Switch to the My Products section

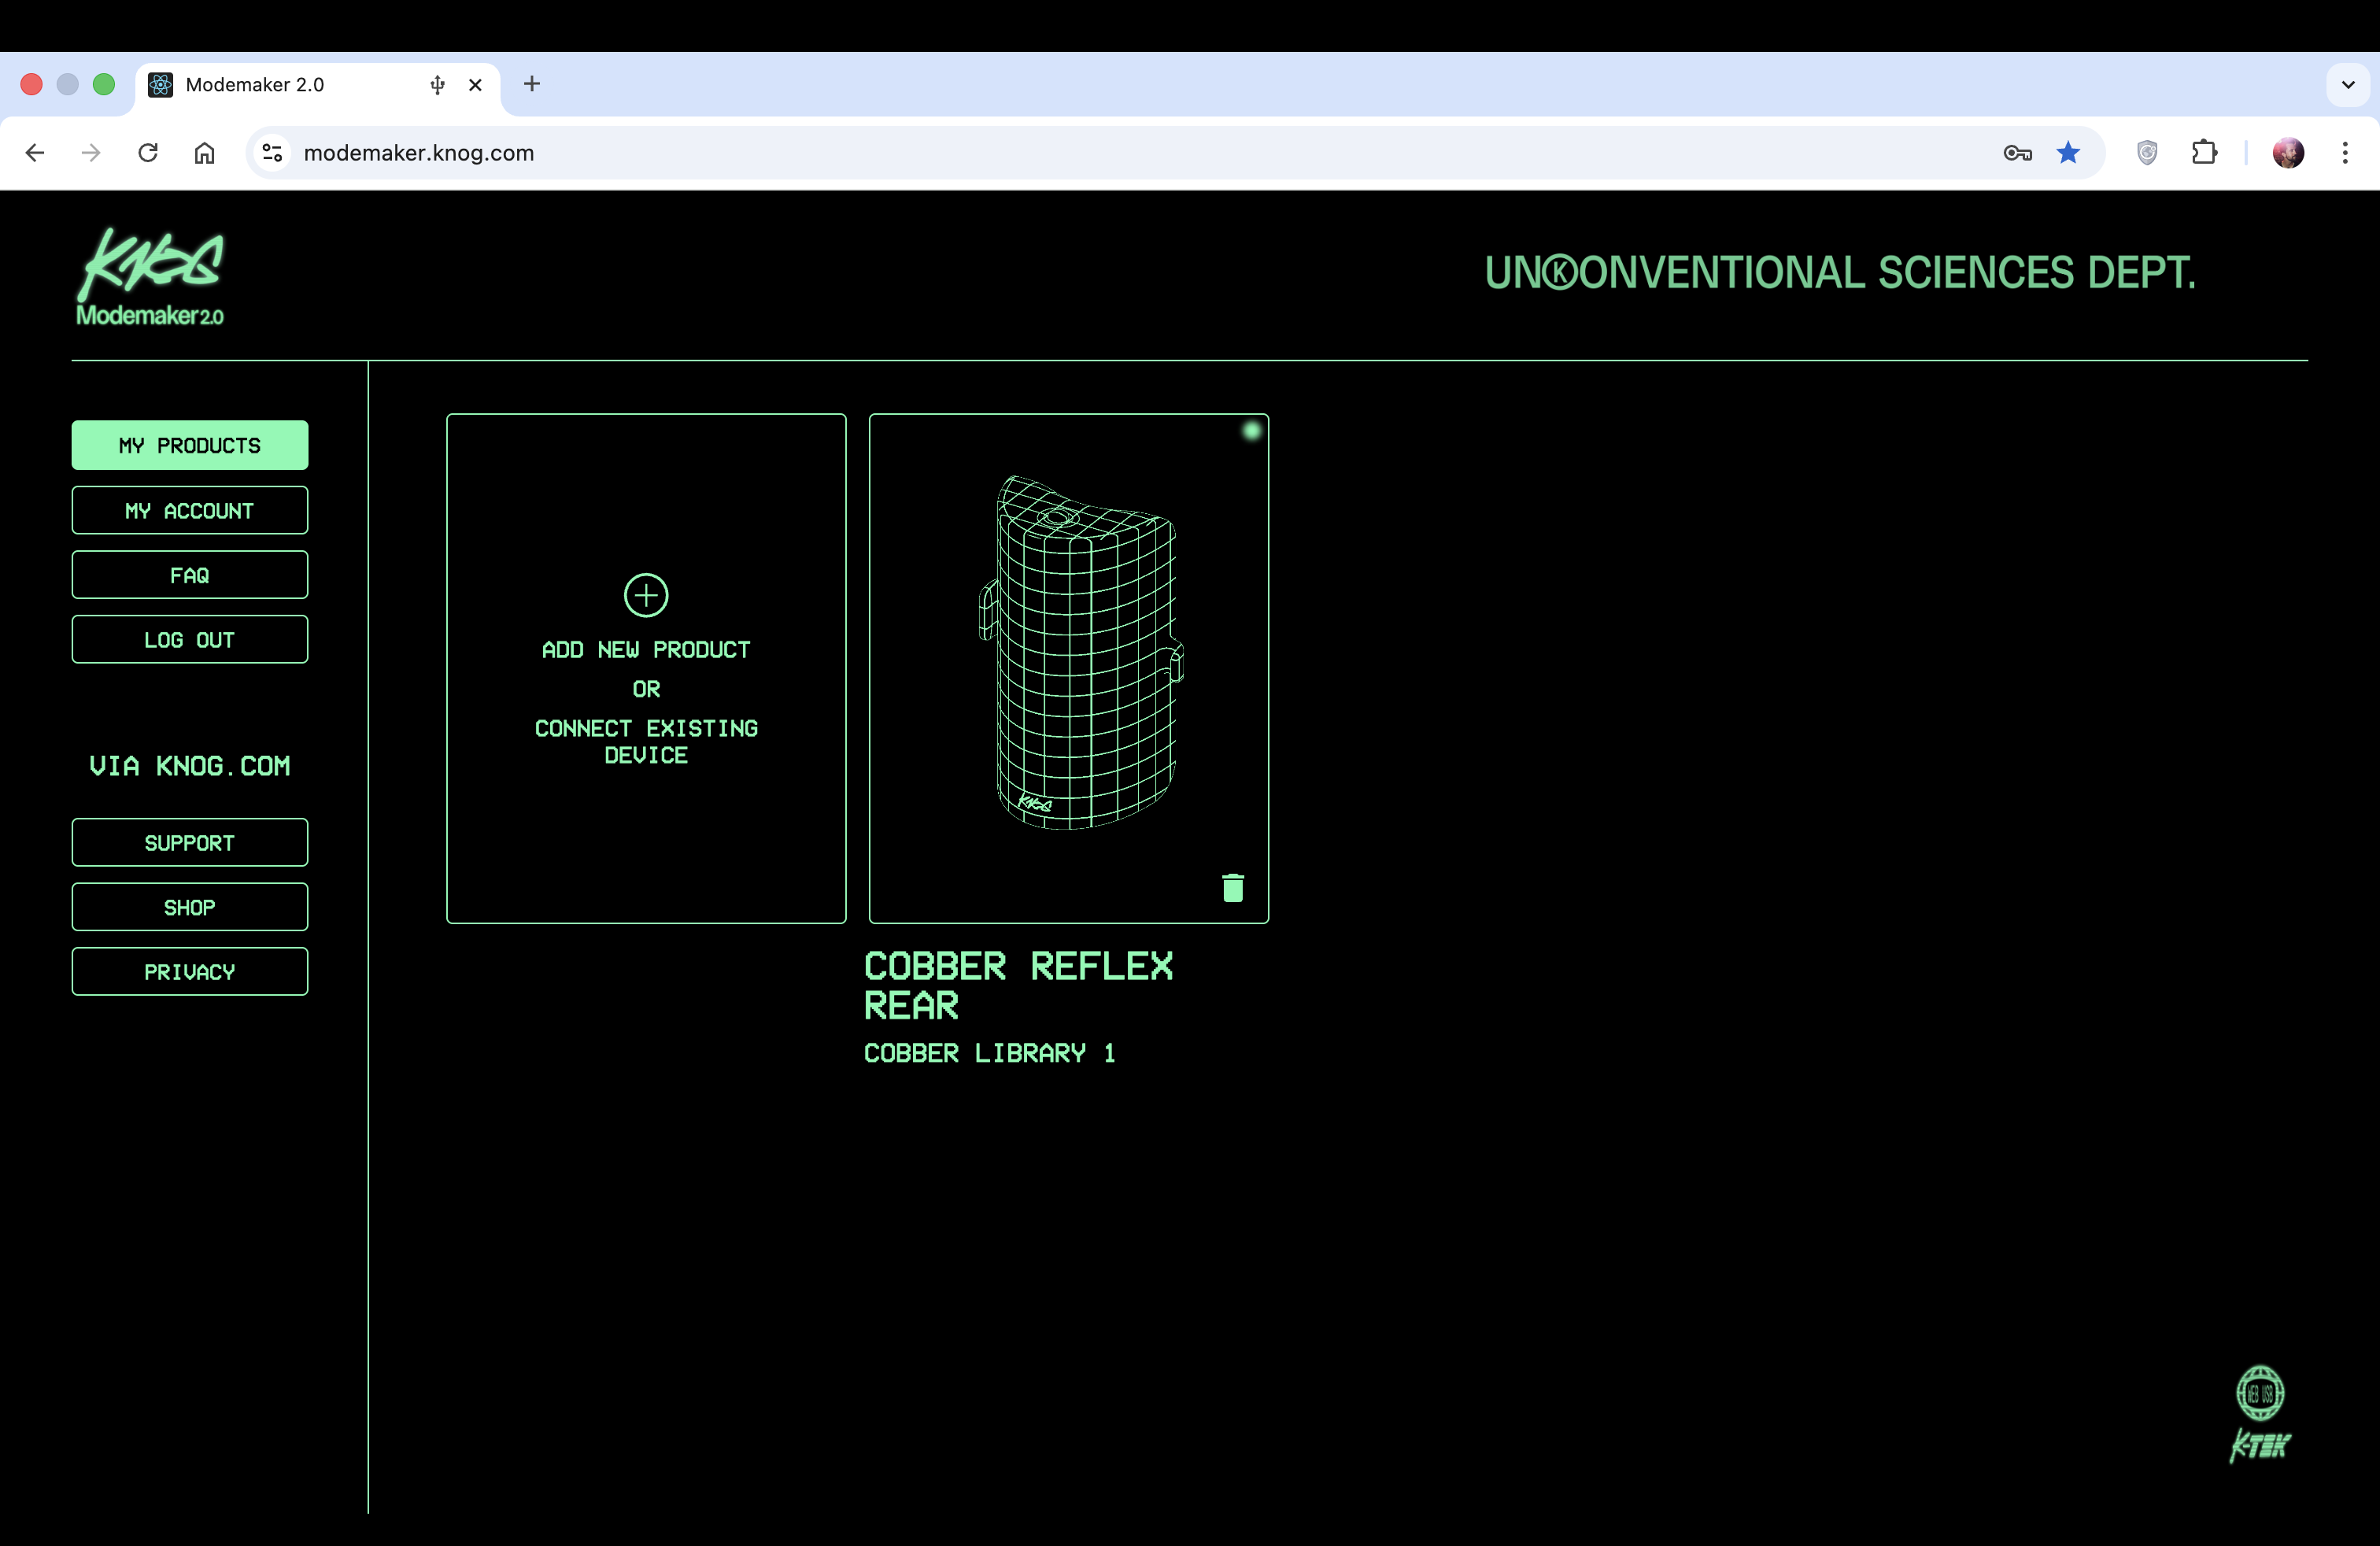tap(189, 445)
